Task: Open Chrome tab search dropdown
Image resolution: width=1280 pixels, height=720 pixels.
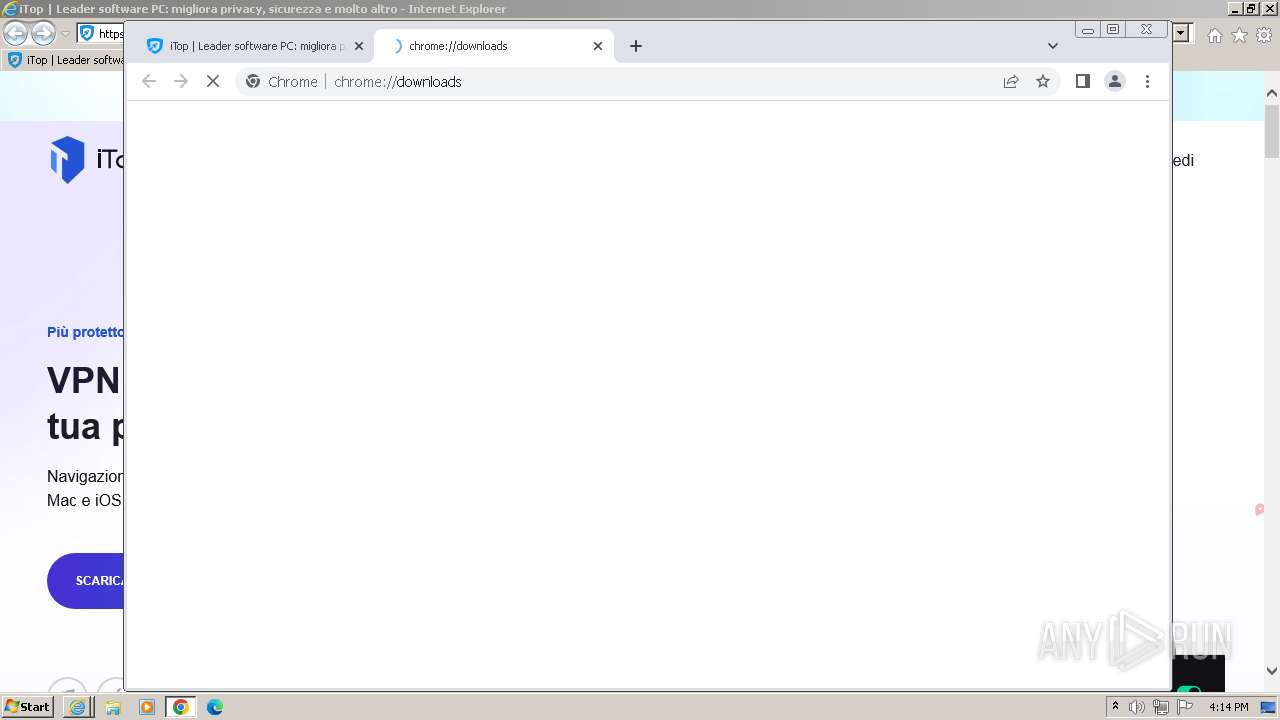Action: (x=1053, y=46)
